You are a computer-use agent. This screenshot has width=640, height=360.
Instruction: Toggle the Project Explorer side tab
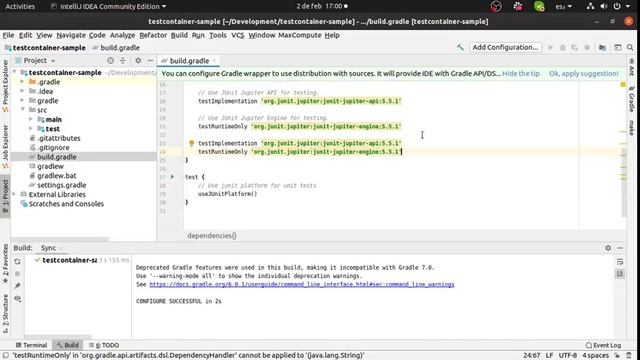(x=5, y=86)
